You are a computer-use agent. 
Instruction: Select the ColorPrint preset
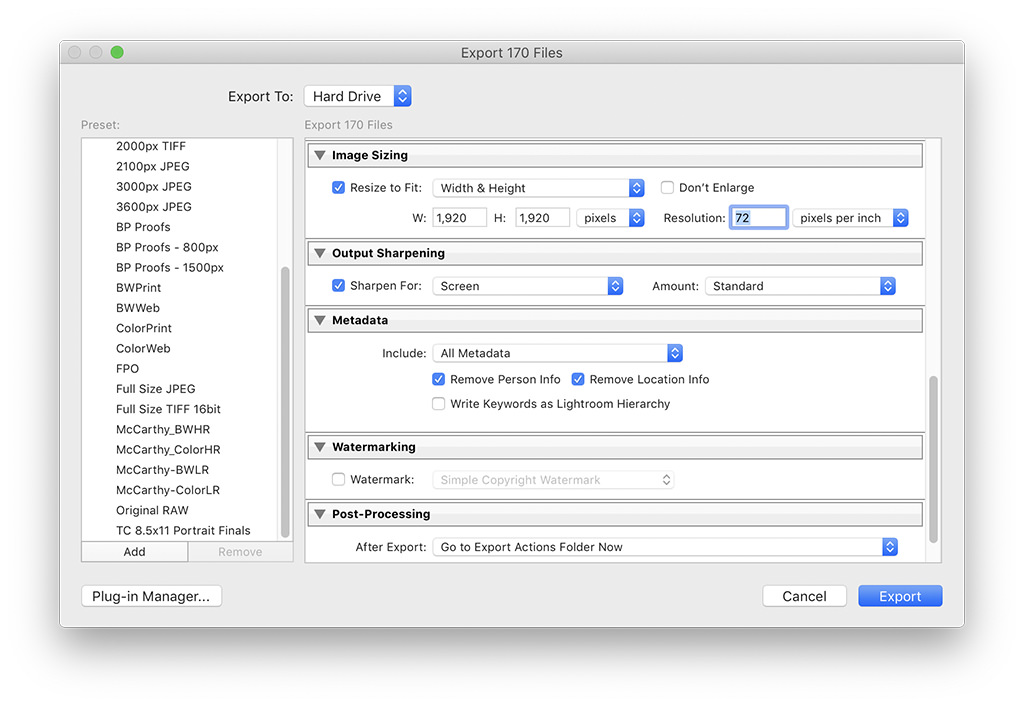coord(144,329)
